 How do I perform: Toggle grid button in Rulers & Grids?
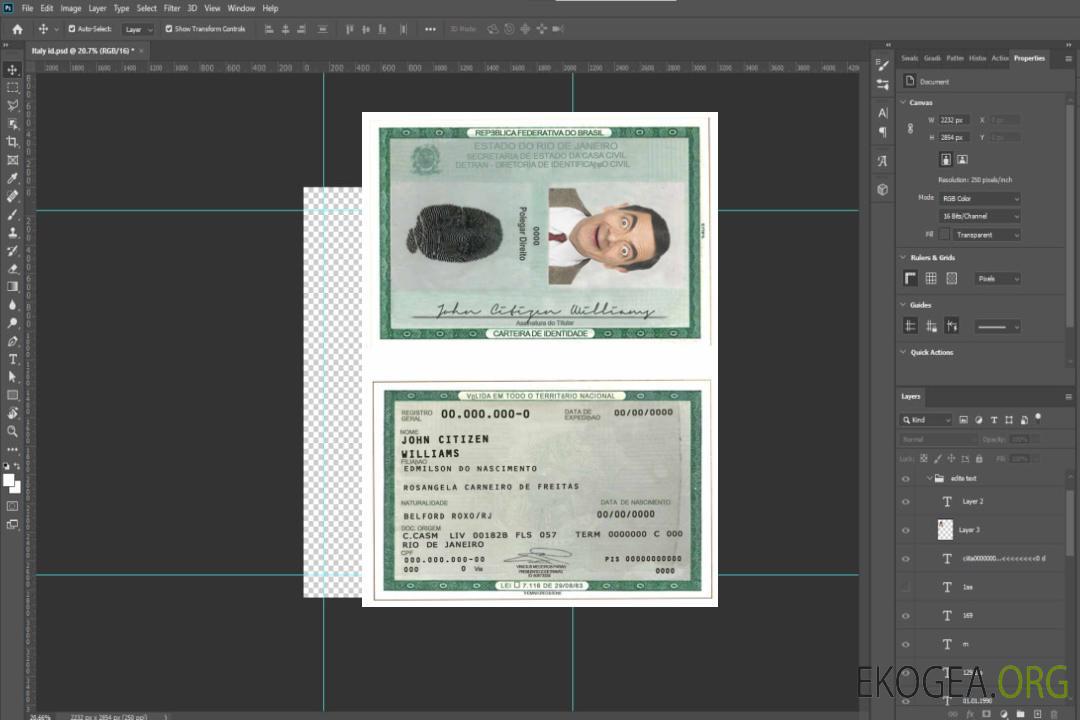pyautogui.click(x=931, y=278)
